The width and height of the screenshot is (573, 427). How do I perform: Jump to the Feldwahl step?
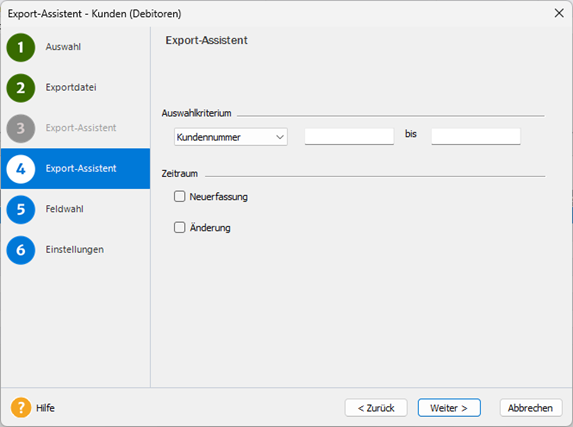64,209
